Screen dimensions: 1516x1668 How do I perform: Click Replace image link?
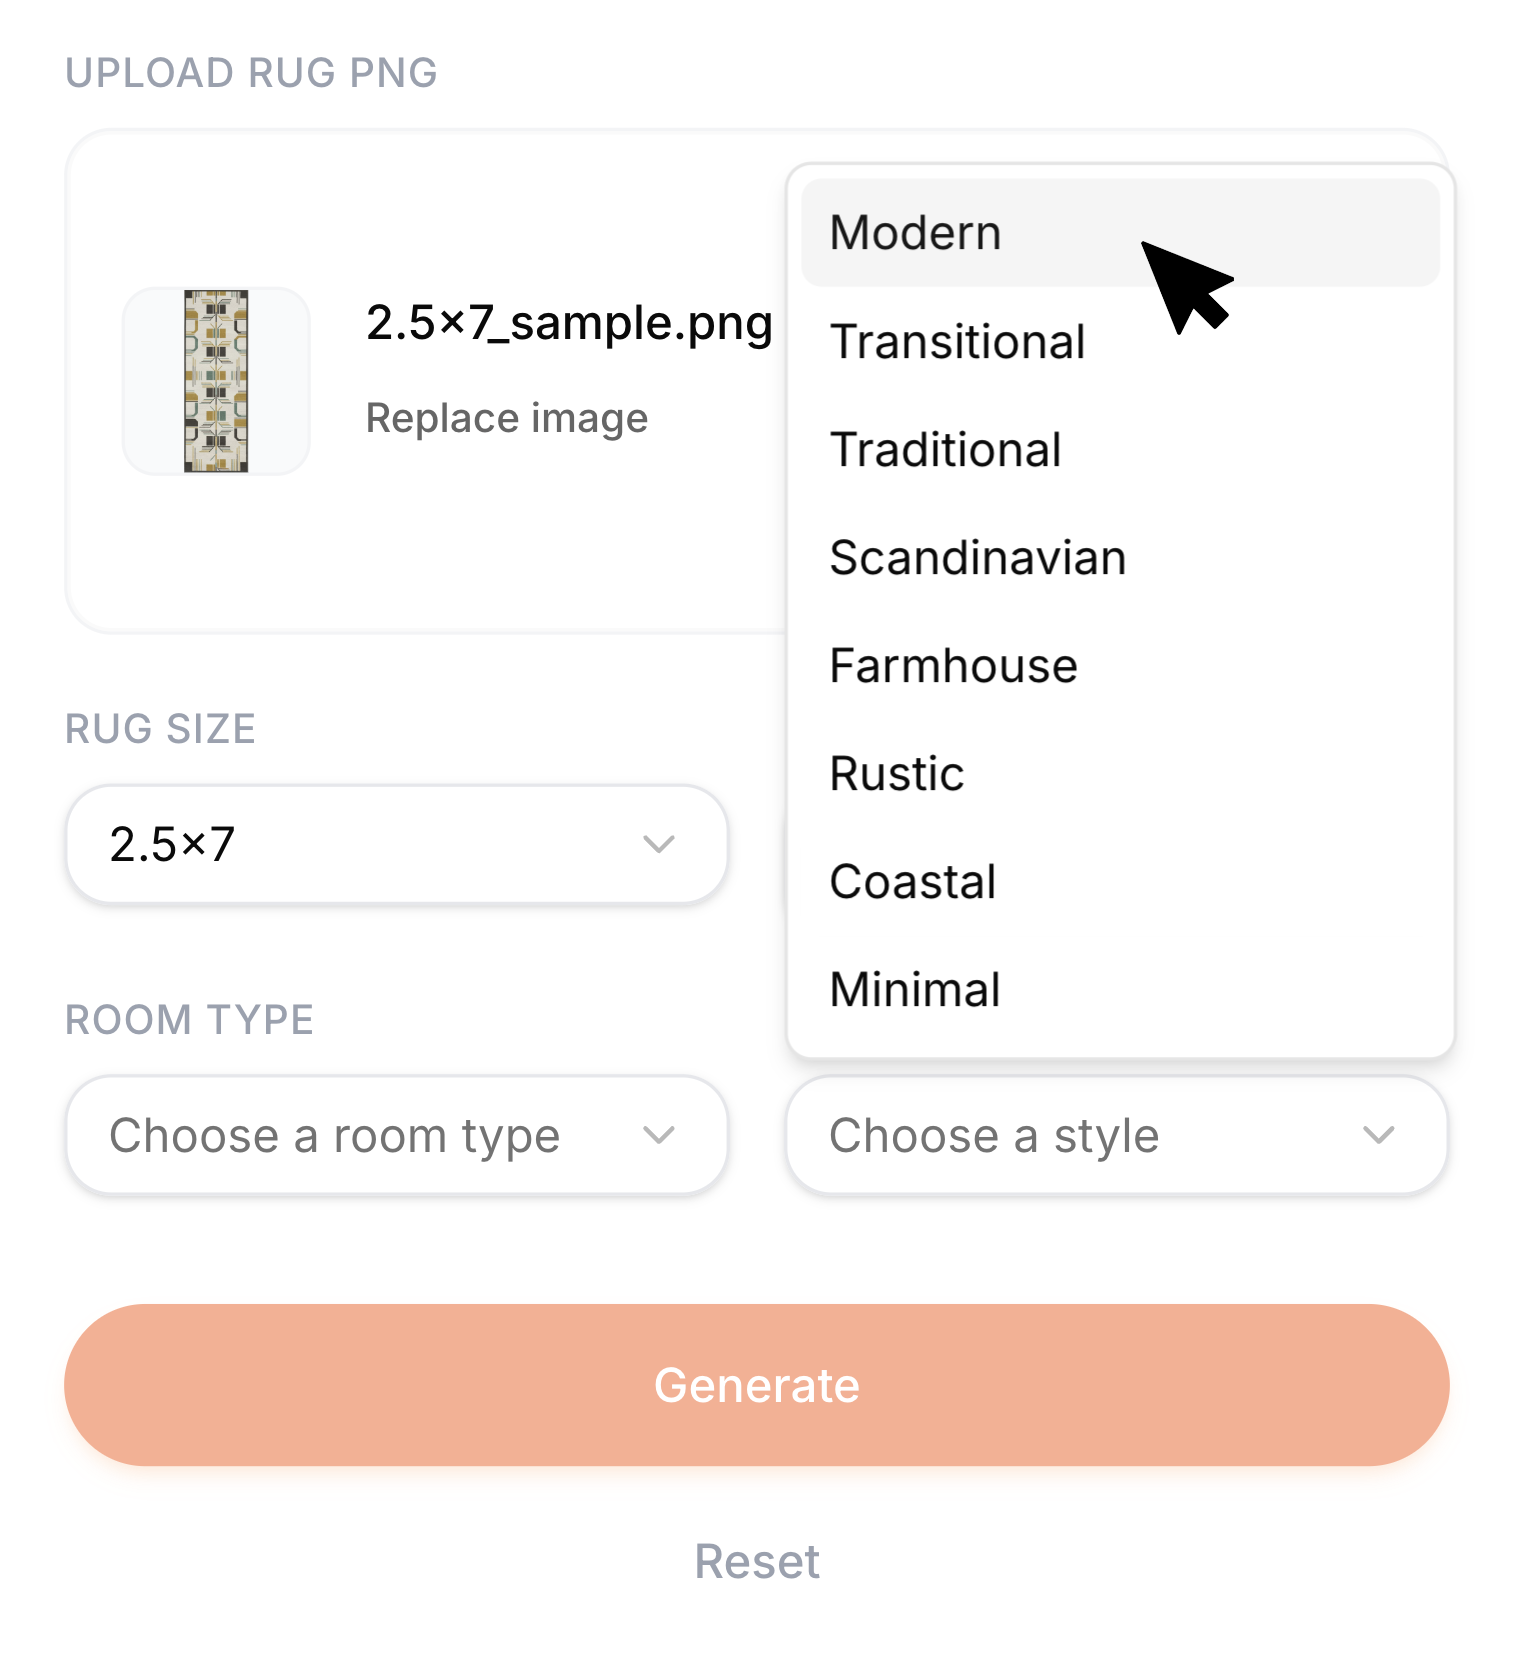pos(506,418)
